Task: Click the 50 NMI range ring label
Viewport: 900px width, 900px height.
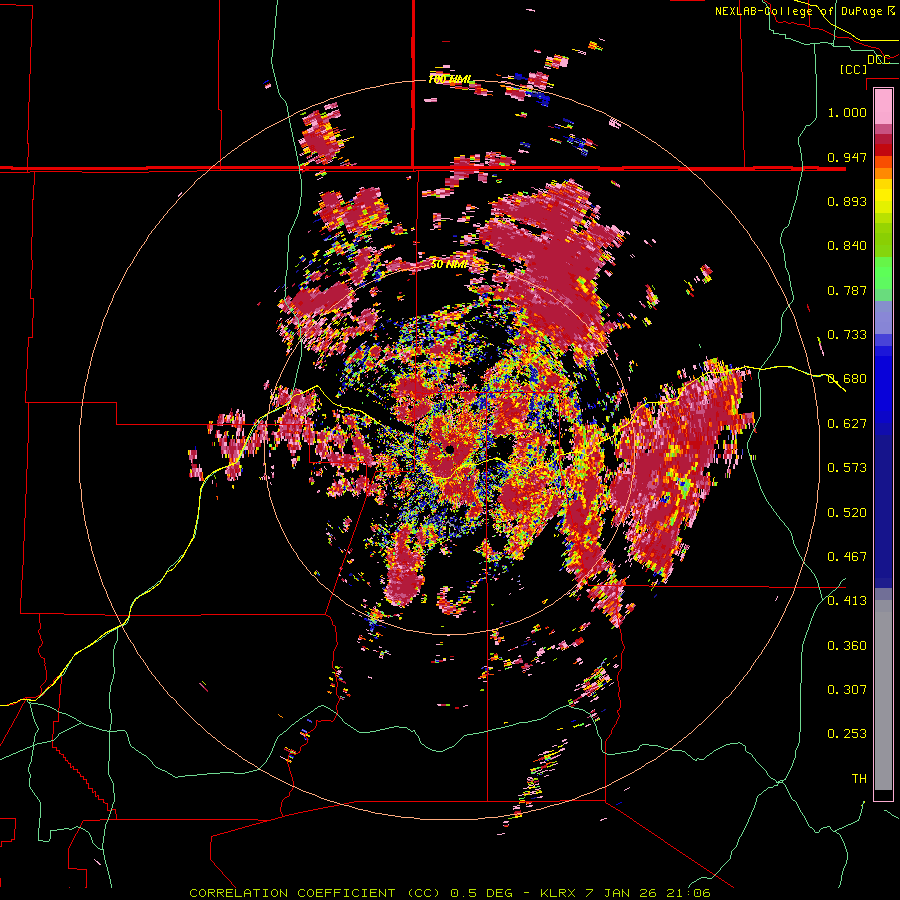Action: (449, 265)
